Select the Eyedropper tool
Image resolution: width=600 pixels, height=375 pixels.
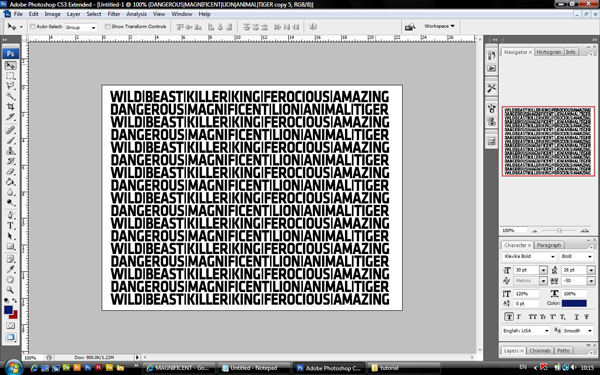pos(10,269)
